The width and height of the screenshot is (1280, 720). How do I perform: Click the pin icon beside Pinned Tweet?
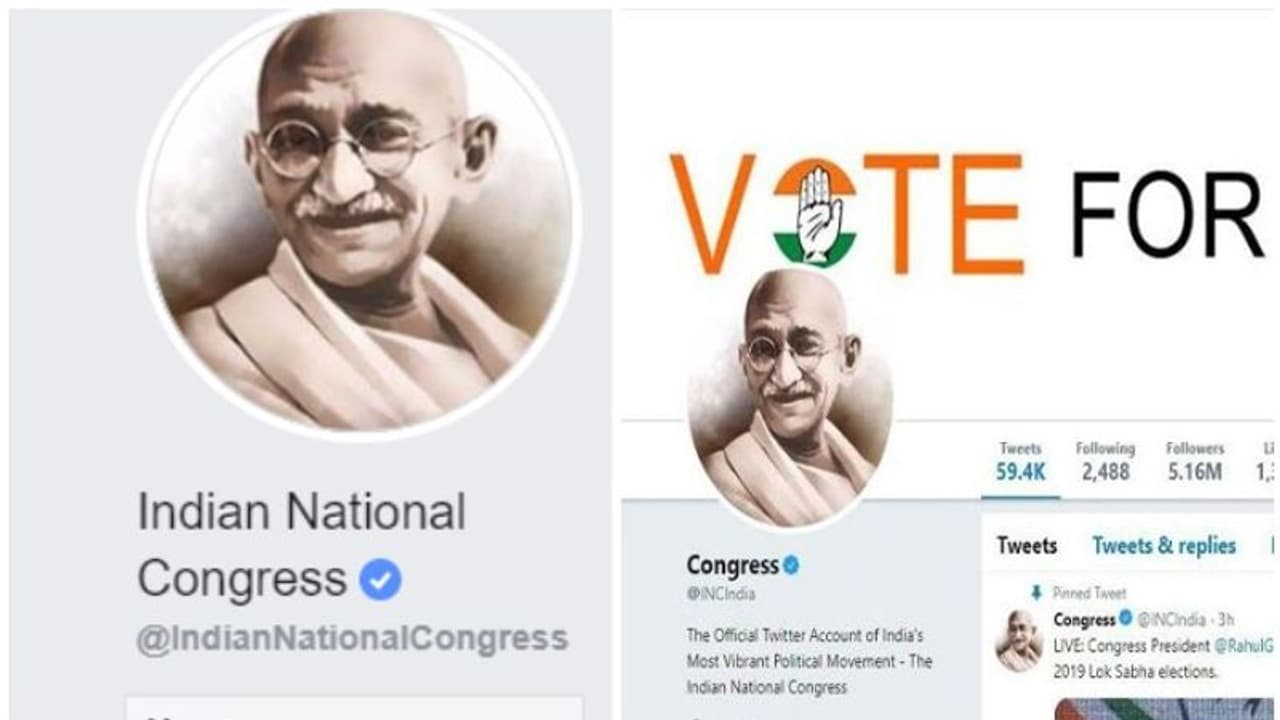[x=1035, y=593]
